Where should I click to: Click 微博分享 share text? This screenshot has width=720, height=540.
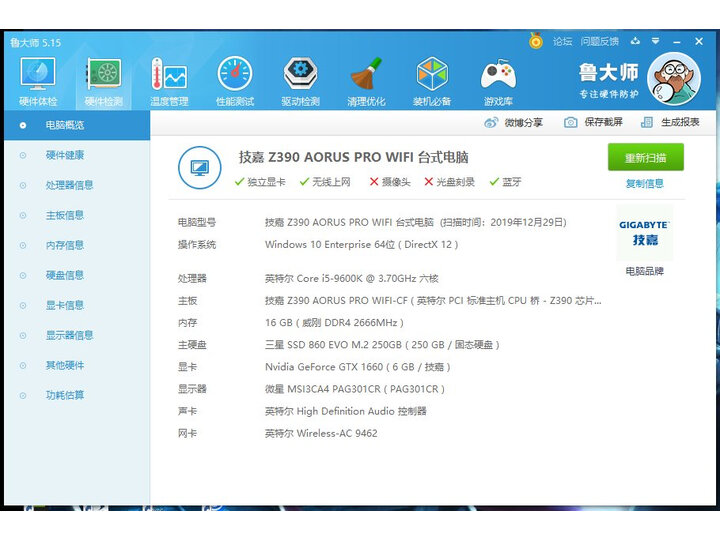tap(524, 122)
